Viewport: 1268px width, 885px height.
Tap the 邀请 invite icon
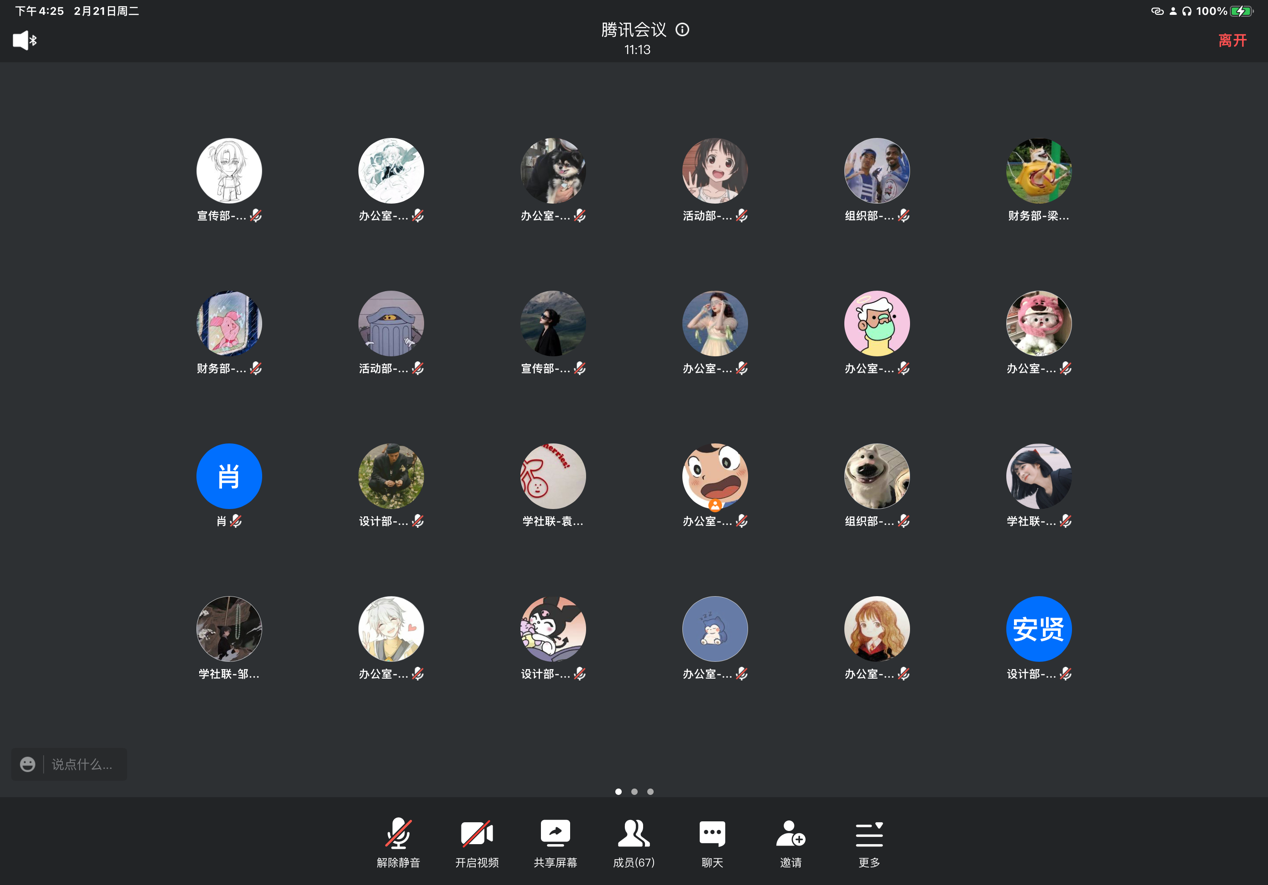[790, 842]
